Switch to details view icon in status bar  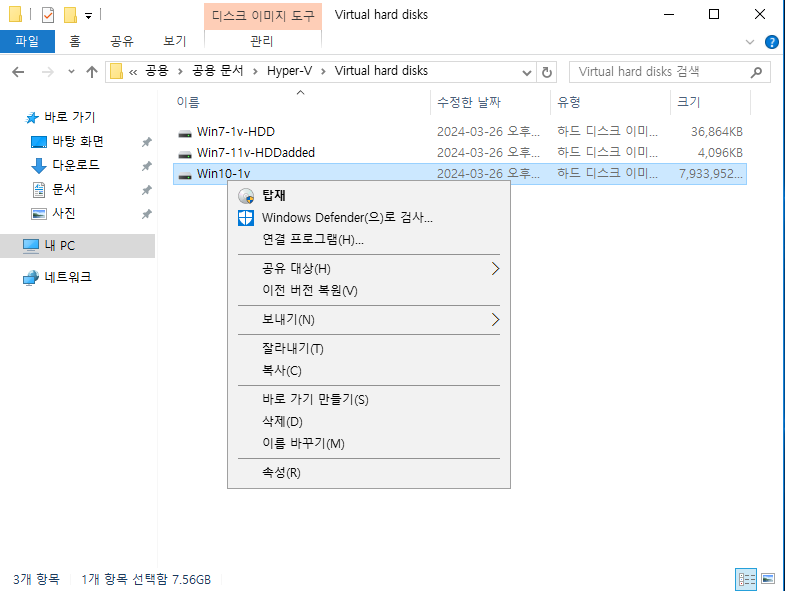pyautogui.click(x=746, y=579)
